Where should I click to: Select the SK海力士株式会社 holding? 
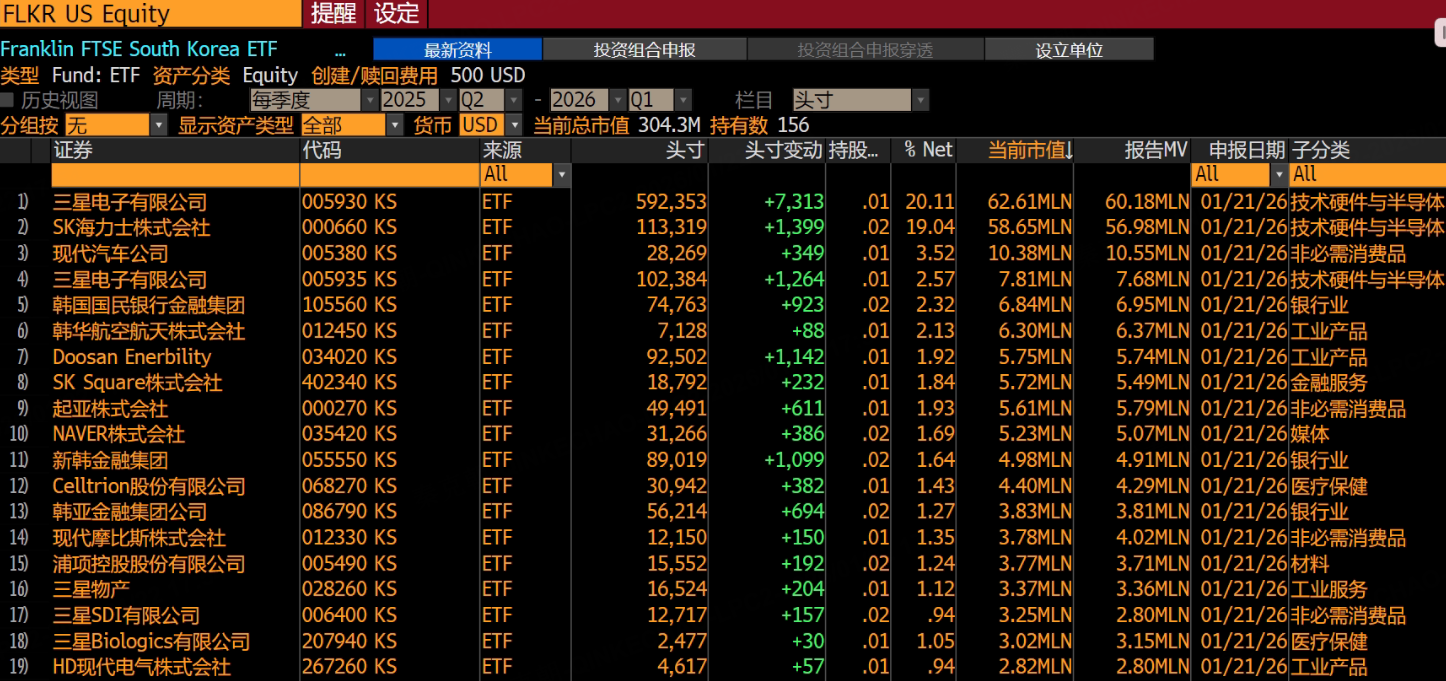[131, 227]
